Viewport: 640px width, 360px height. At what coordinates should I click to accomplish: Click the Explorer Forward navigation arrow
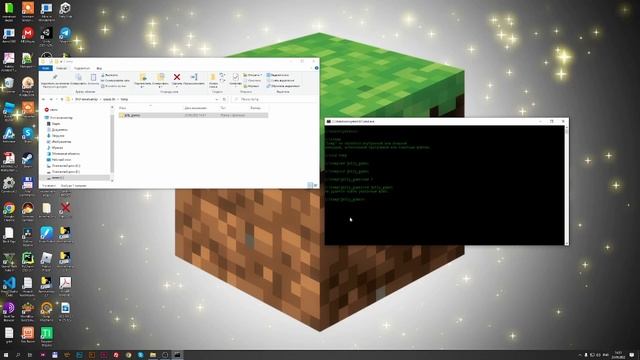pyautogui.click(x=51, y=99)
